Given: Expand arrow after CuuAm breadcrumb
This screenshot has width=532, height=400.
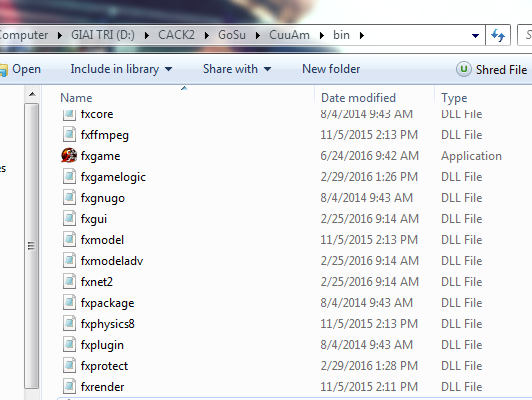Looking at the screenshot, I should tap(322, 35).
